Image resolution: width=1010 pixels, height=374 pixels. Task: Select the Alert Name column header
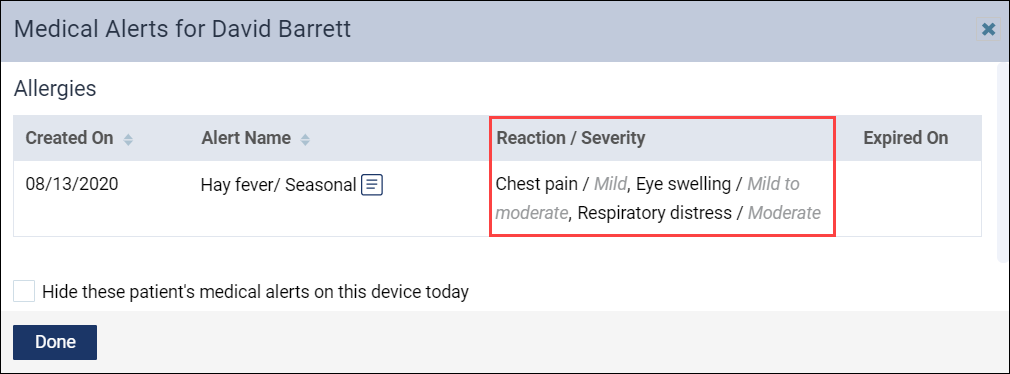point(245,138)
